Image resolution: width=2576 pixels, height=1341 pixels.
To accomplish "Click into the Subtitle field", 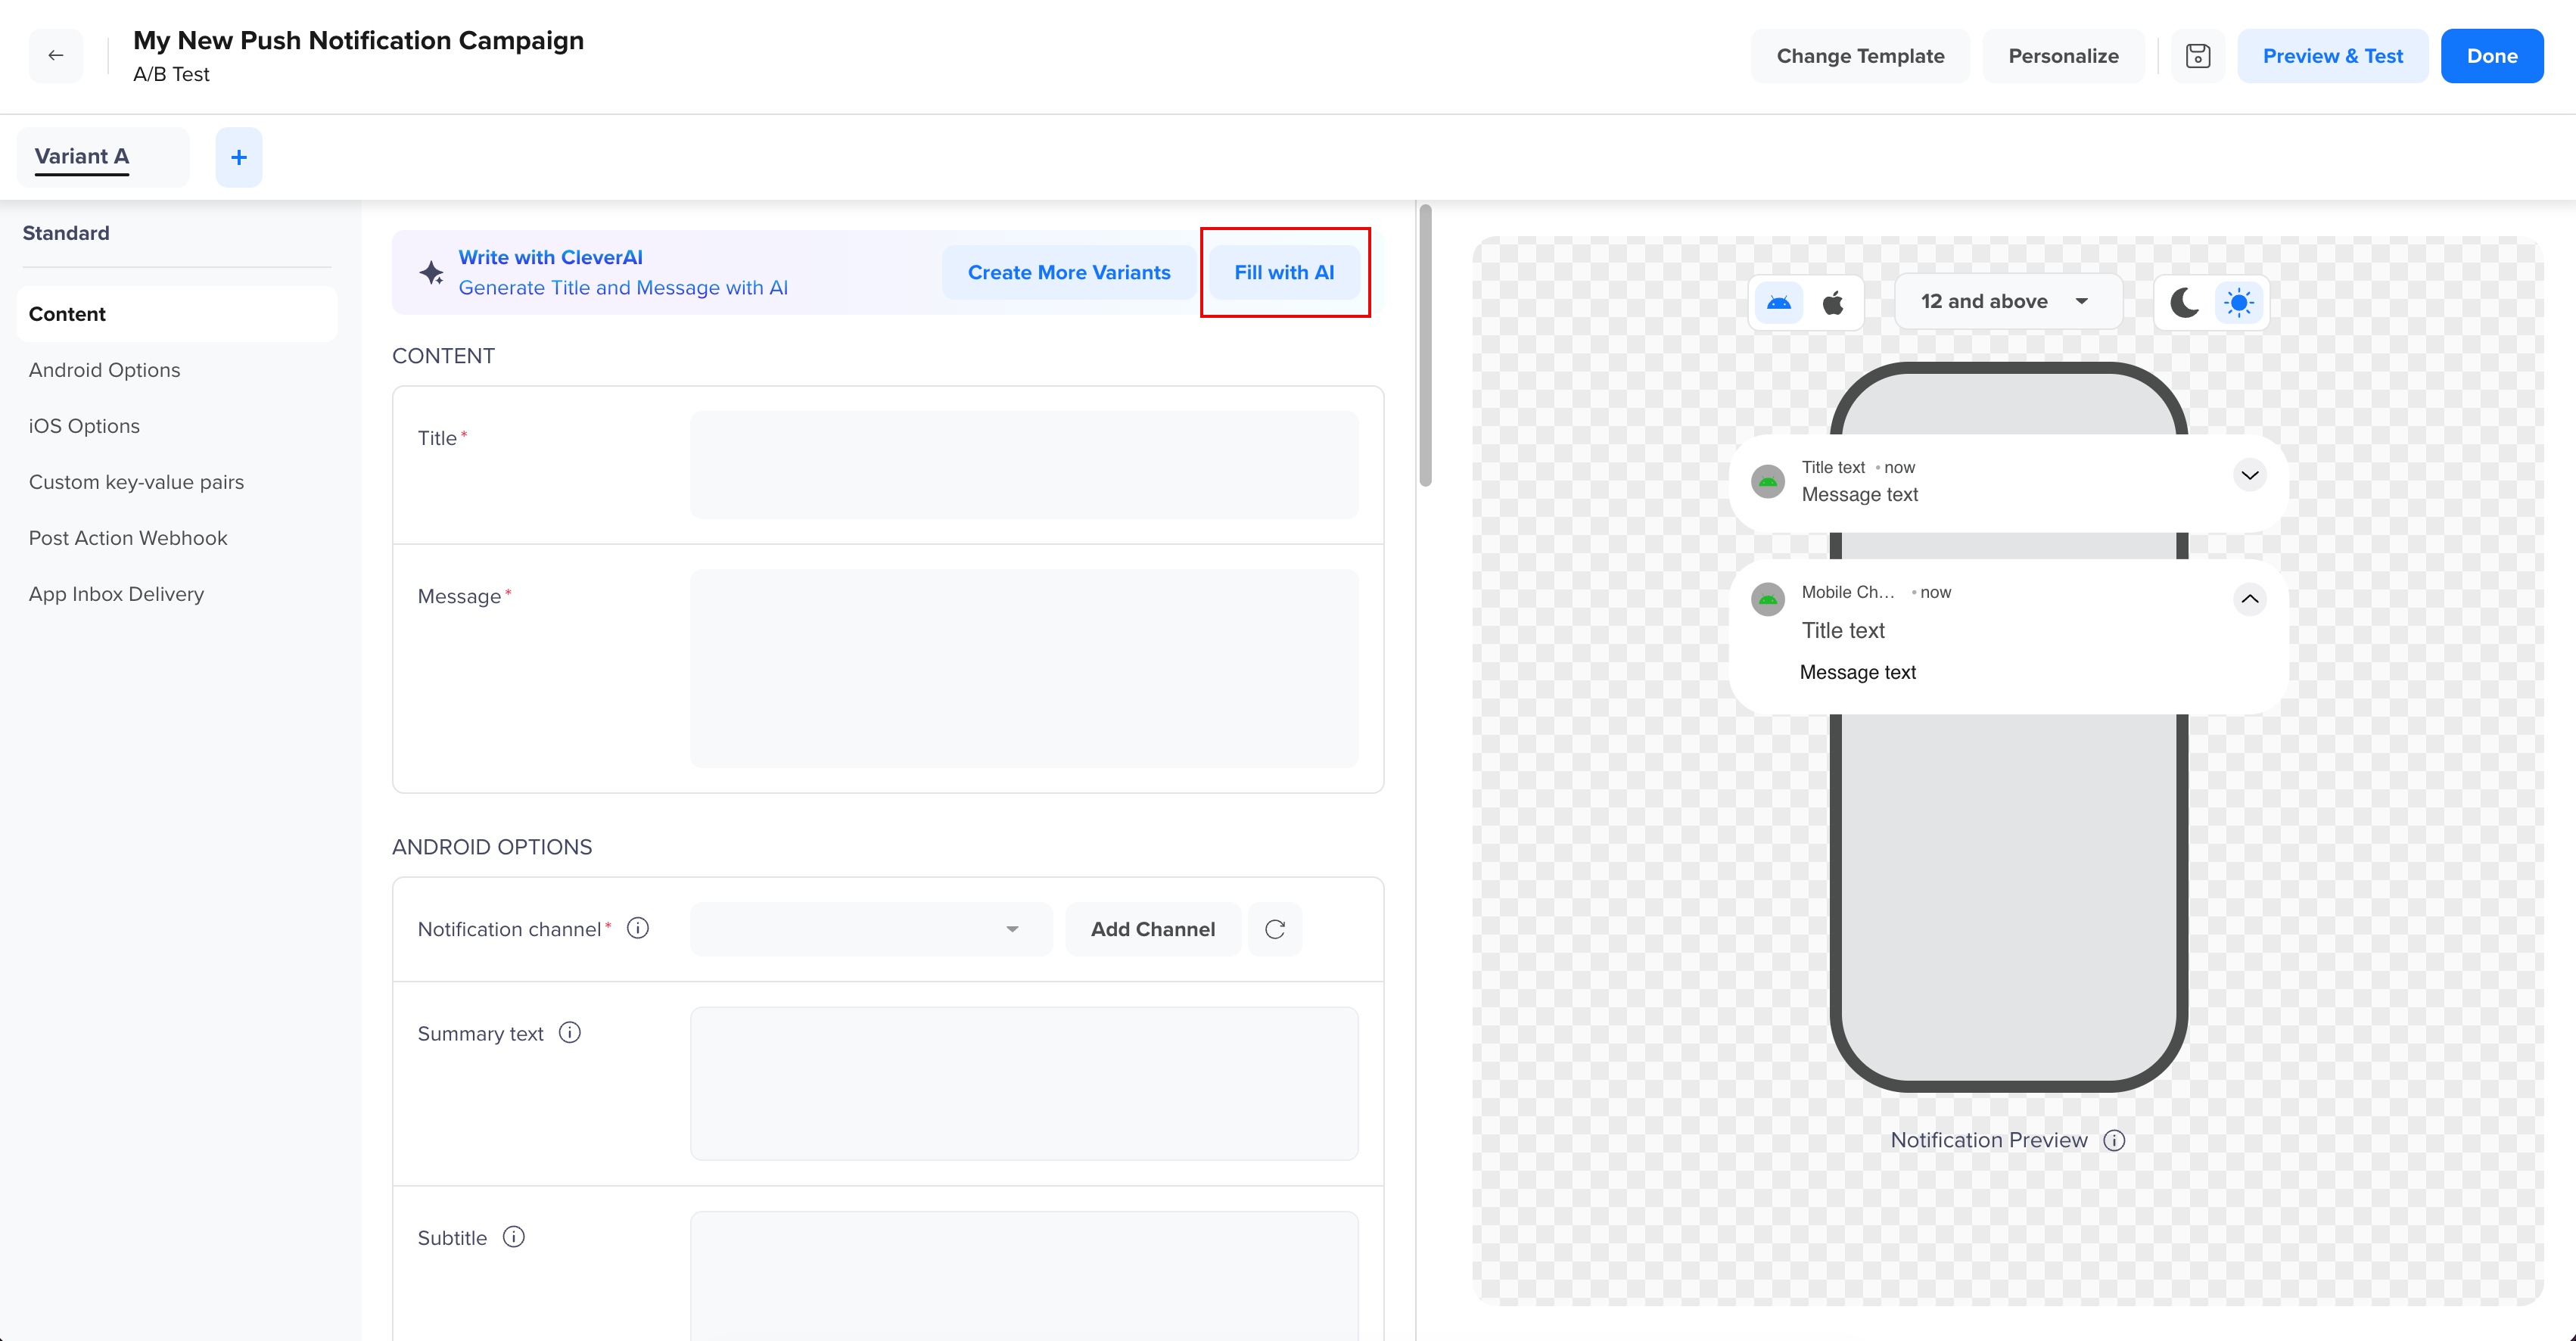I will [x=1024, y=1276].
